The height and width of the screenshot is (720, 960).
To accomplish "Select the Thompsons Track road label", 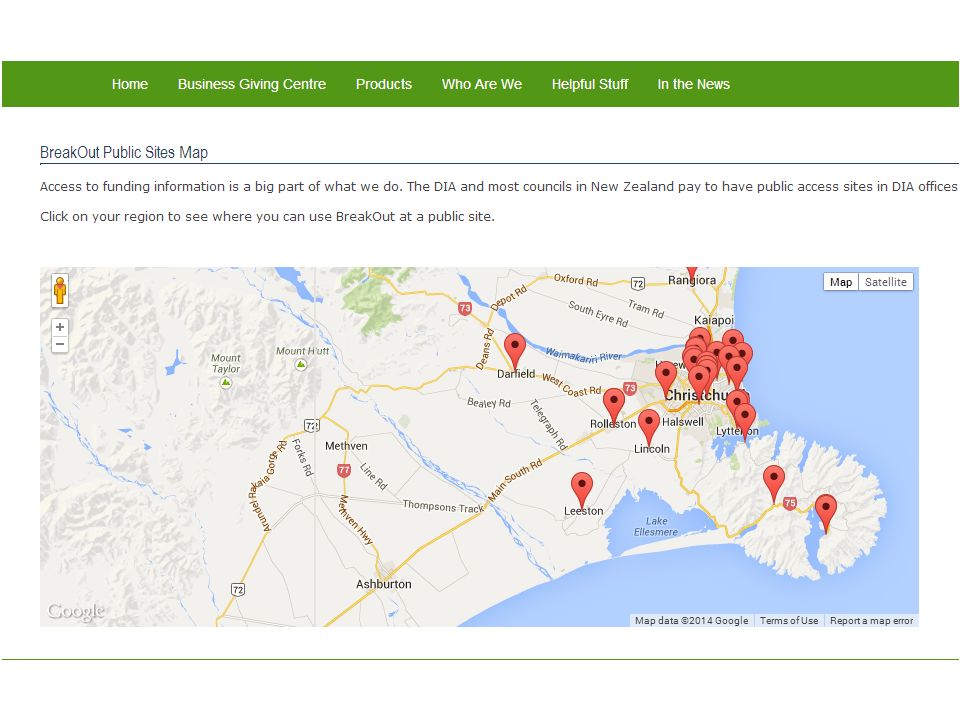I will 443,506.
